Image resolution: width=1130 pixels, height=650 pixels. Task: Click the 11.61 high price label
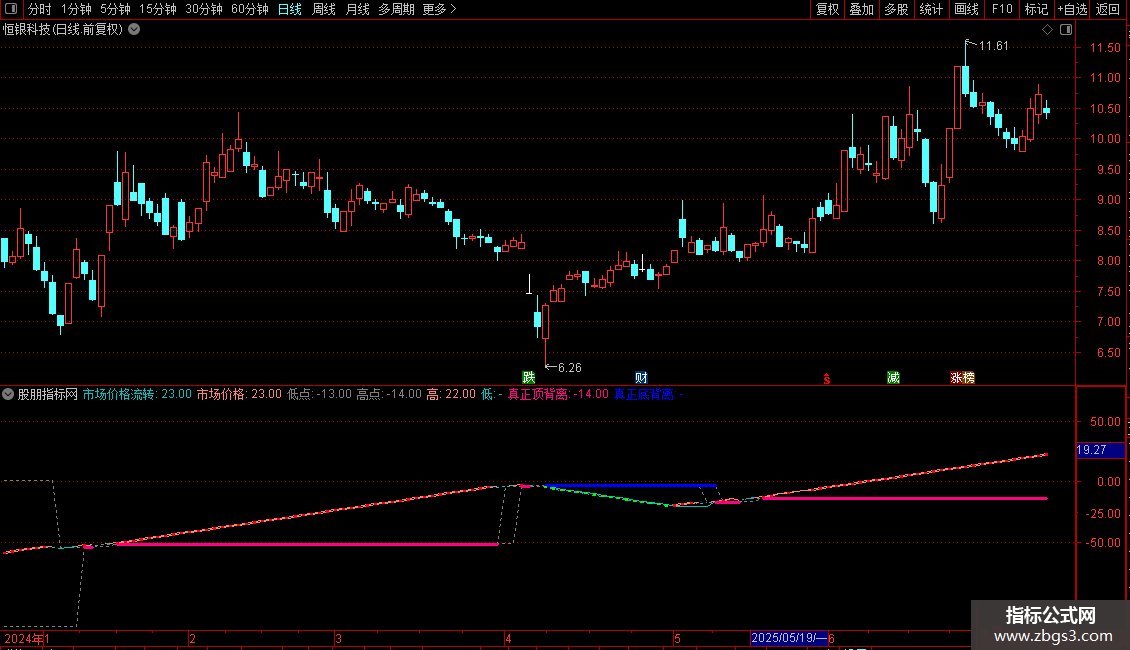994,46
